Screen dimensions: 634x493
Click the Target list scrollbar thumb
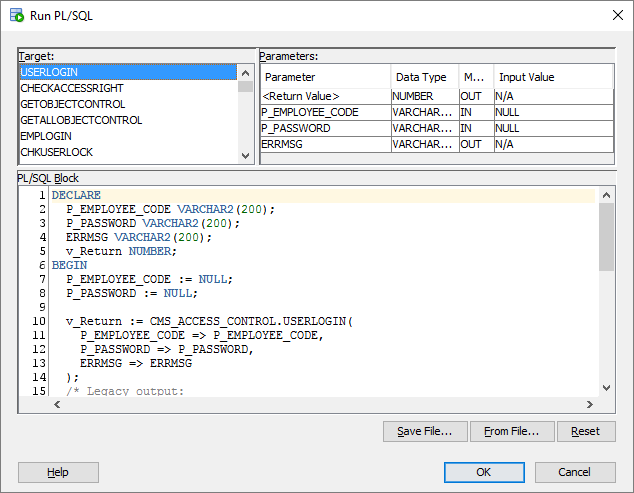[x=245, y=87]
